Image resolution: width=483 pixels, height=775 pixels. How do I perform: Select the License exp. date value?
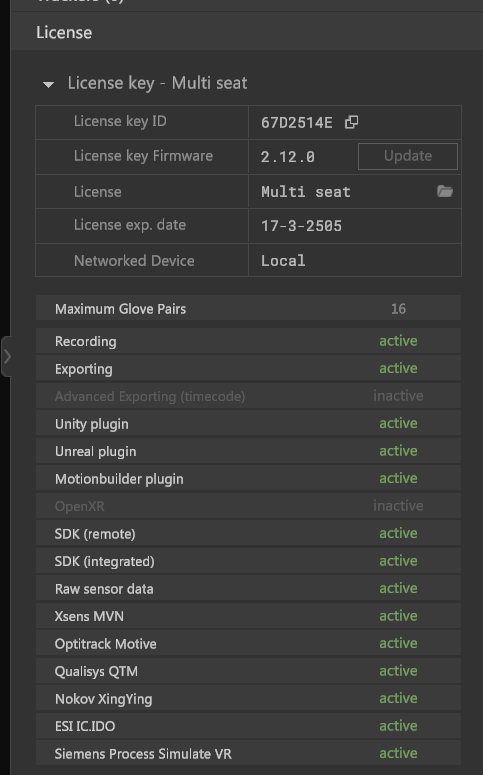pos(302,226)
